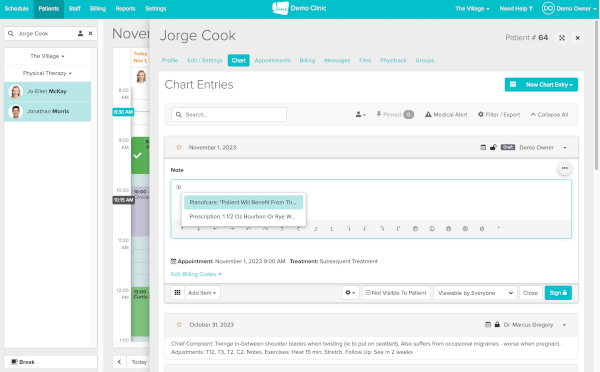Show Pinned chart entries
The image size is (600, 372).
pyautogui.click(x=395, y=114)
